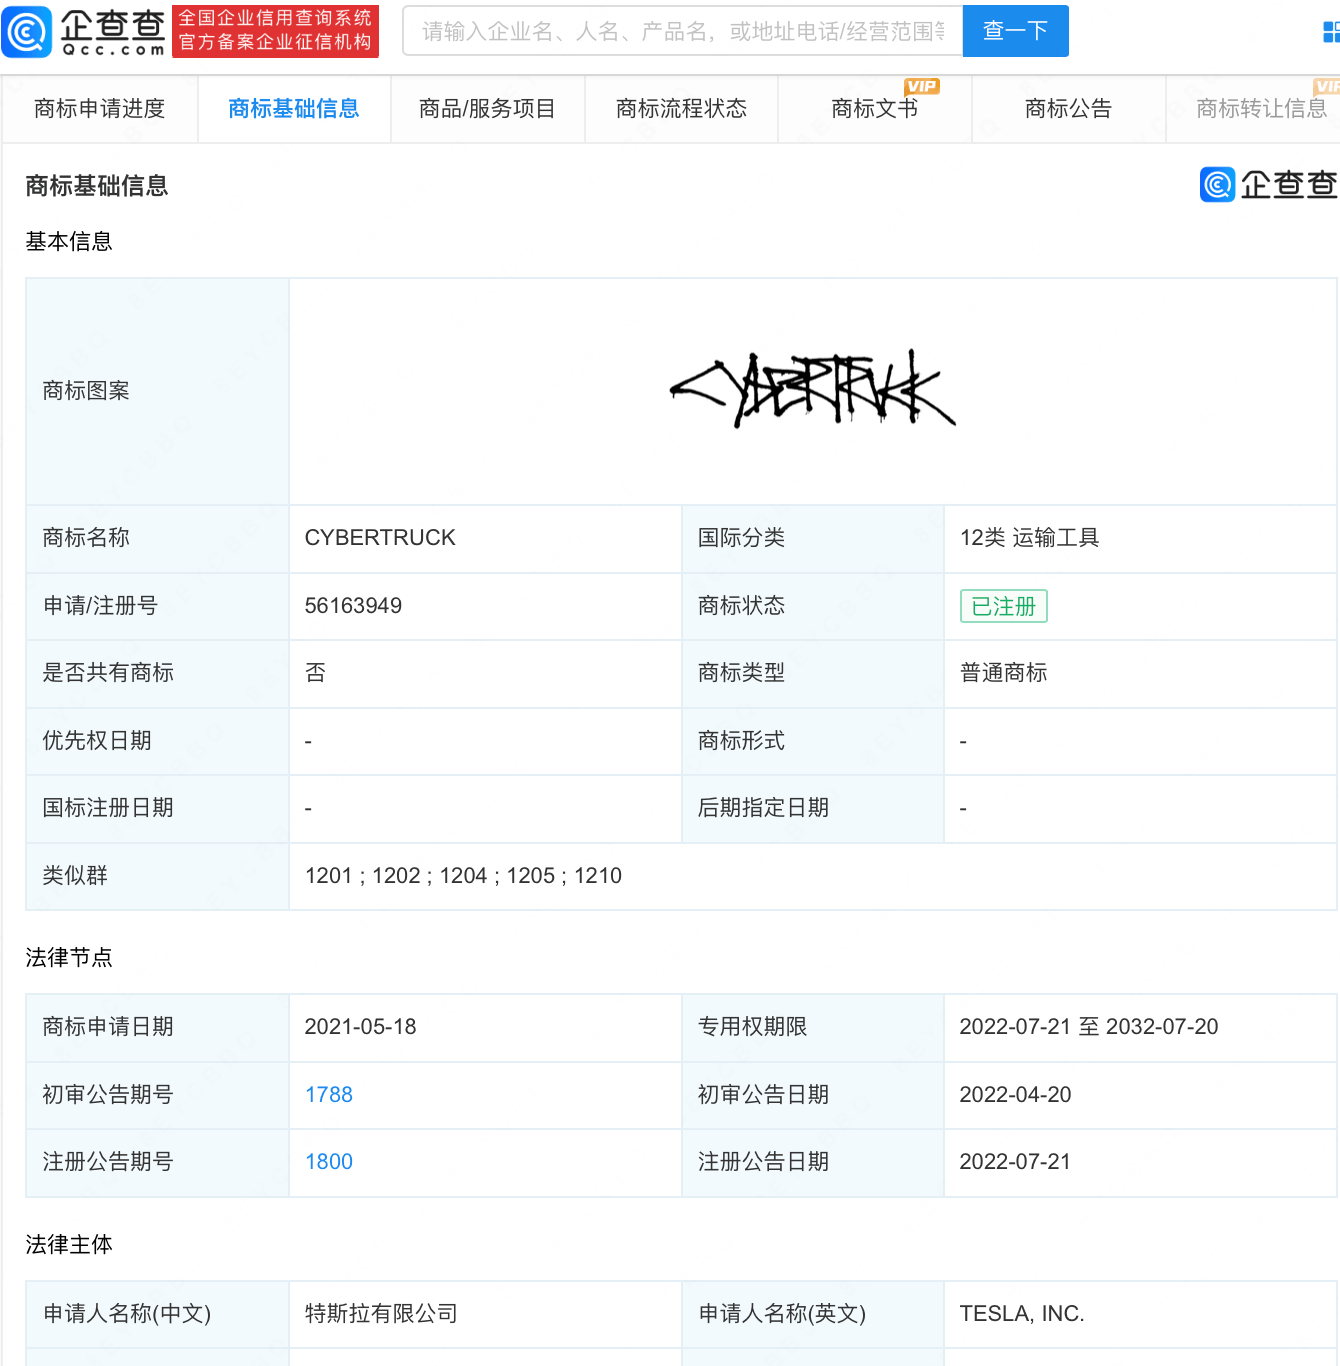Switch to 商标转让信息 tab
1340x1366 pixels.
1260,109
